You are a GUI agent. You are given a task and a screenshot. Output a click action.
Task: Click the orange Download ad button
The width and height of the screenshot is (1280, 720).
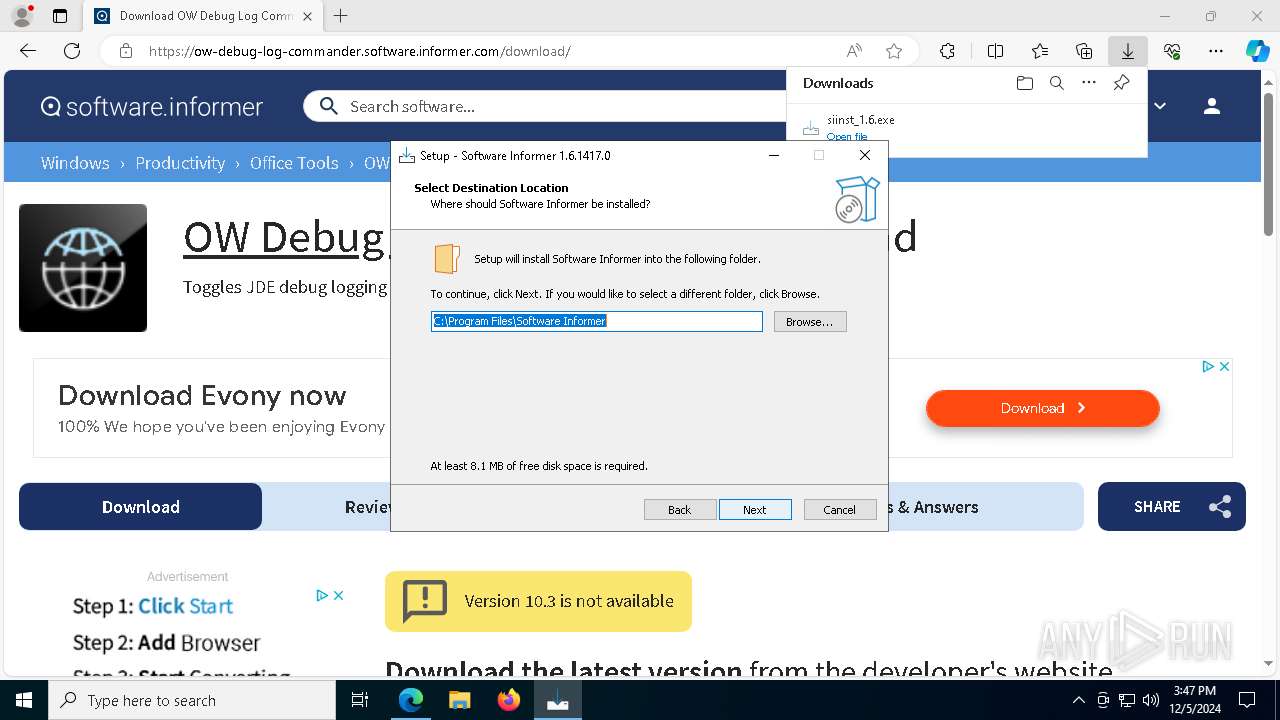click(x=1042, y=408)
